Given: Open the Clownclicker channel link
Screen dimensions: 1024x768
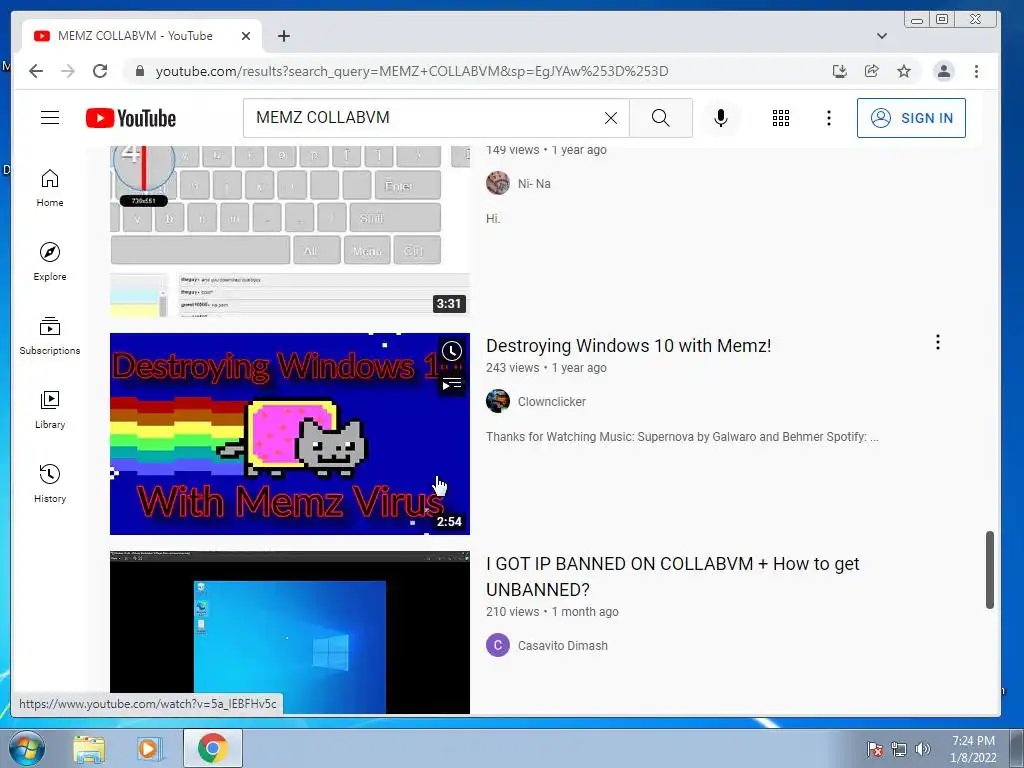Looking at the screenshot, I should 552,402.
